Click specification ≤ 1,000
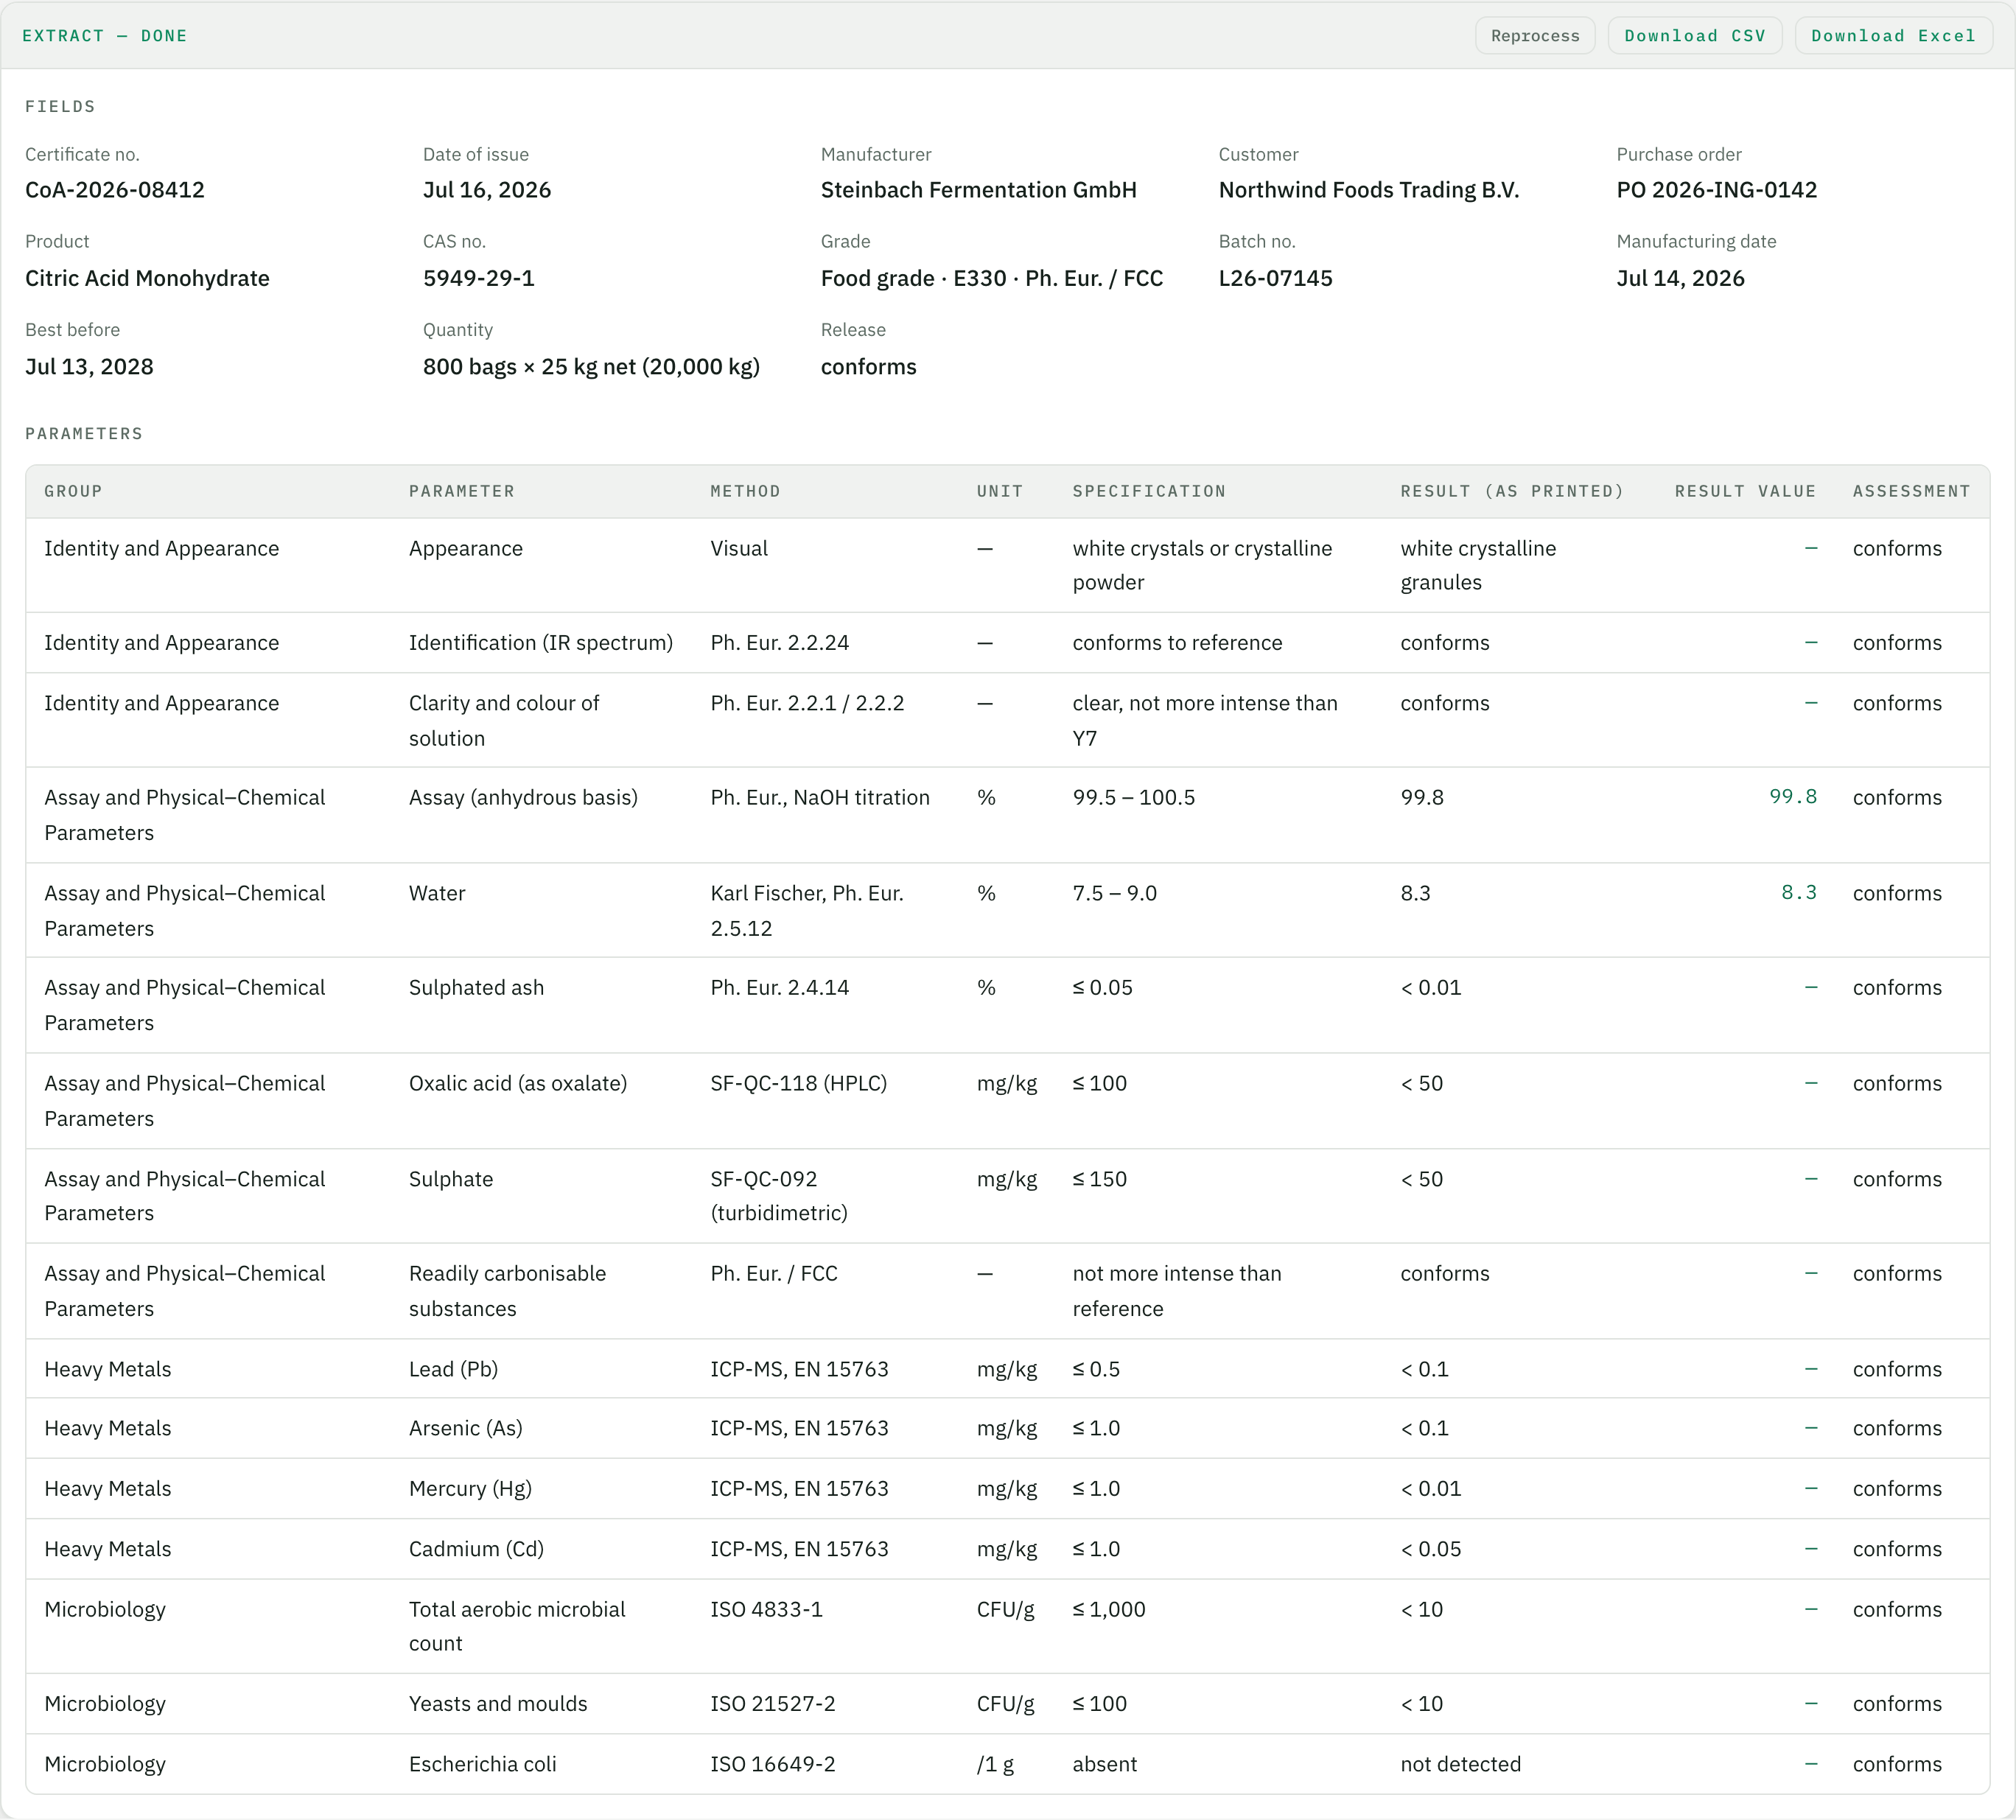 pos(1109,1610)
